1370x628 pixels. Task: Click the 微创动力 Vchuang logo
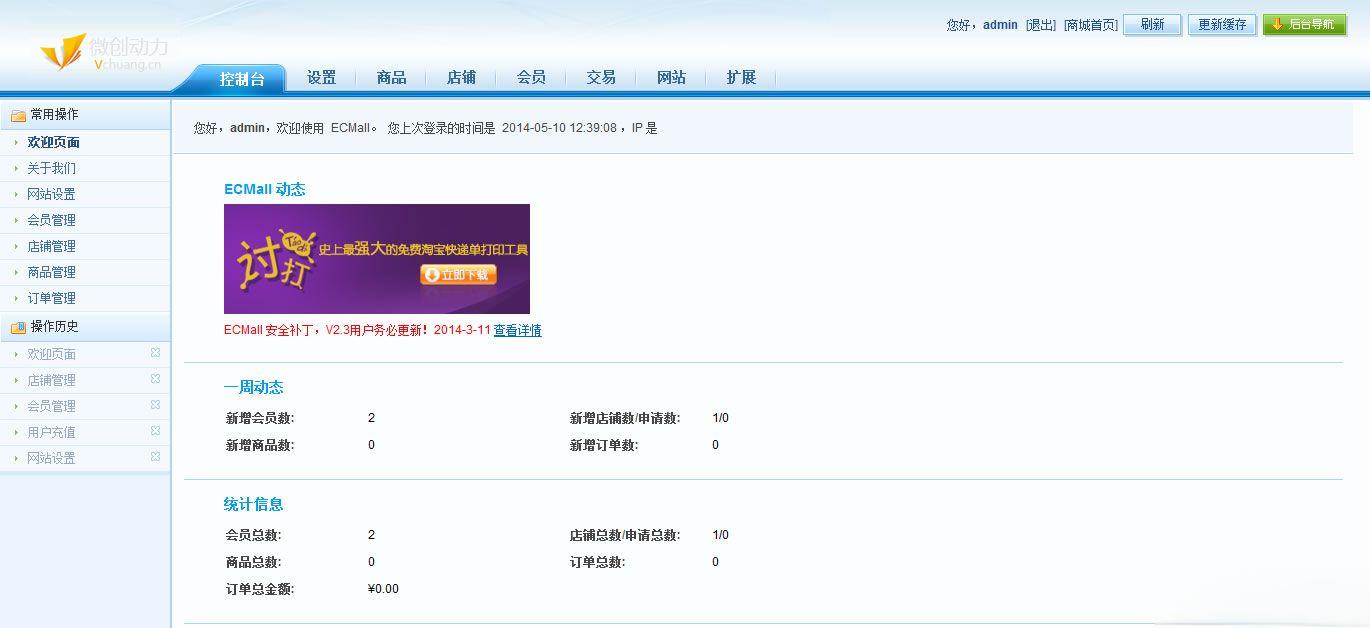click(x=104, y=53)
